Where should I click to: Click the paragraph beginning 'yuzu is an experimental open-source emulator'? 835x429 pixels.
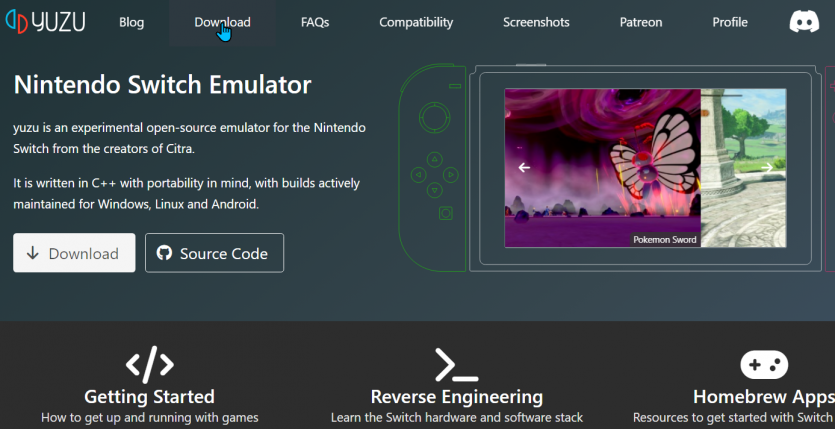point(189,138)
